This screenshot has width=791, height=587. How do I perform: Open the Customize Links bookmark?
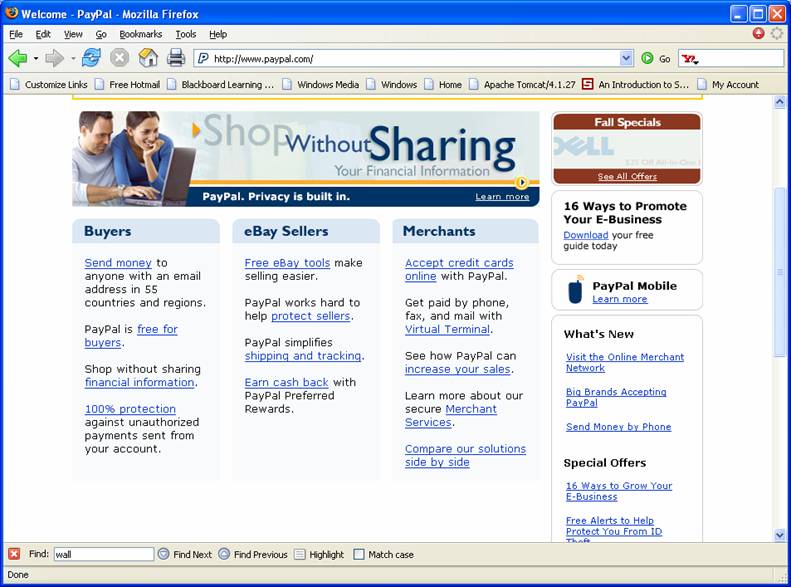(x=49, y=85)
